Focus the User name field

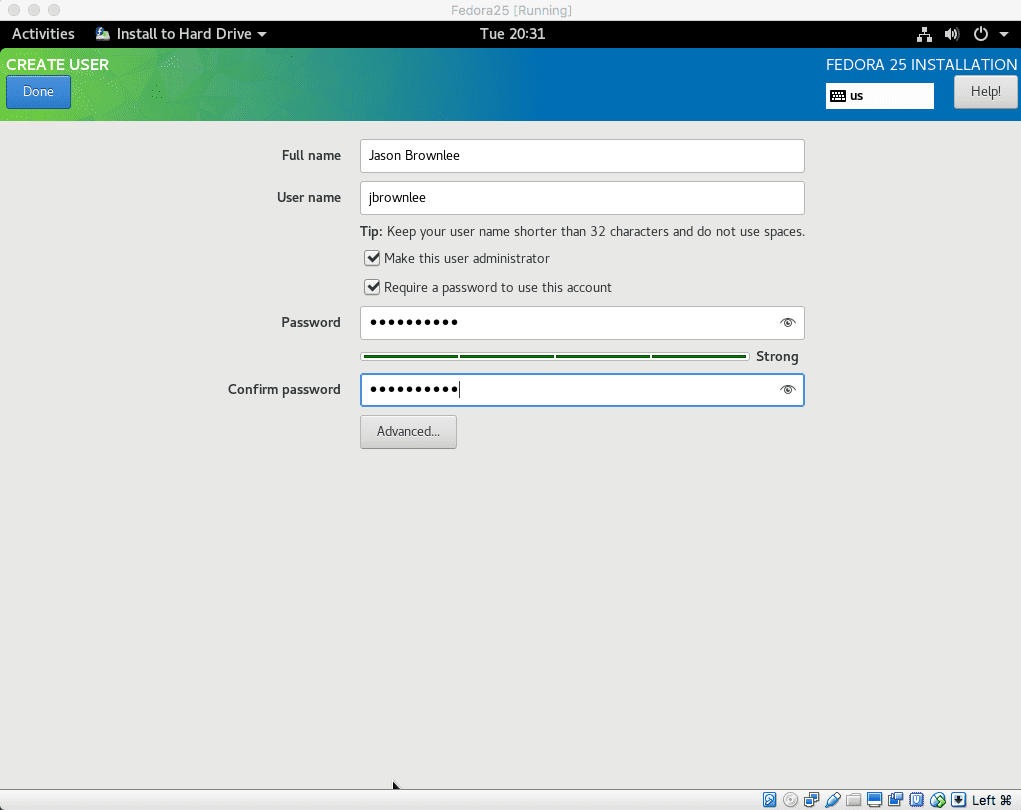tap(582, 198)
